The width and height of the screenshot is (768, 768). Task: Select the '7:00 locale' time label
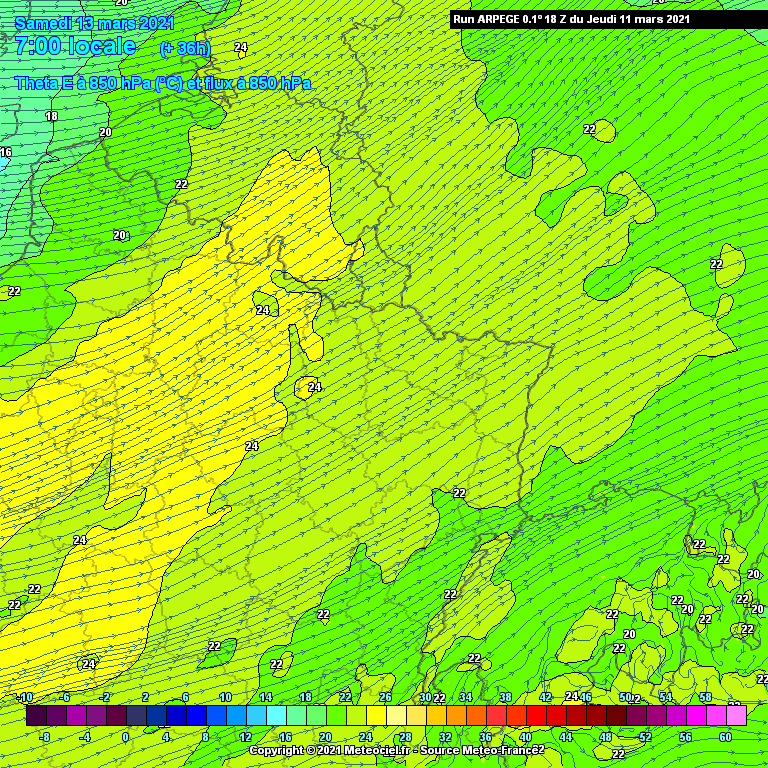76,46
